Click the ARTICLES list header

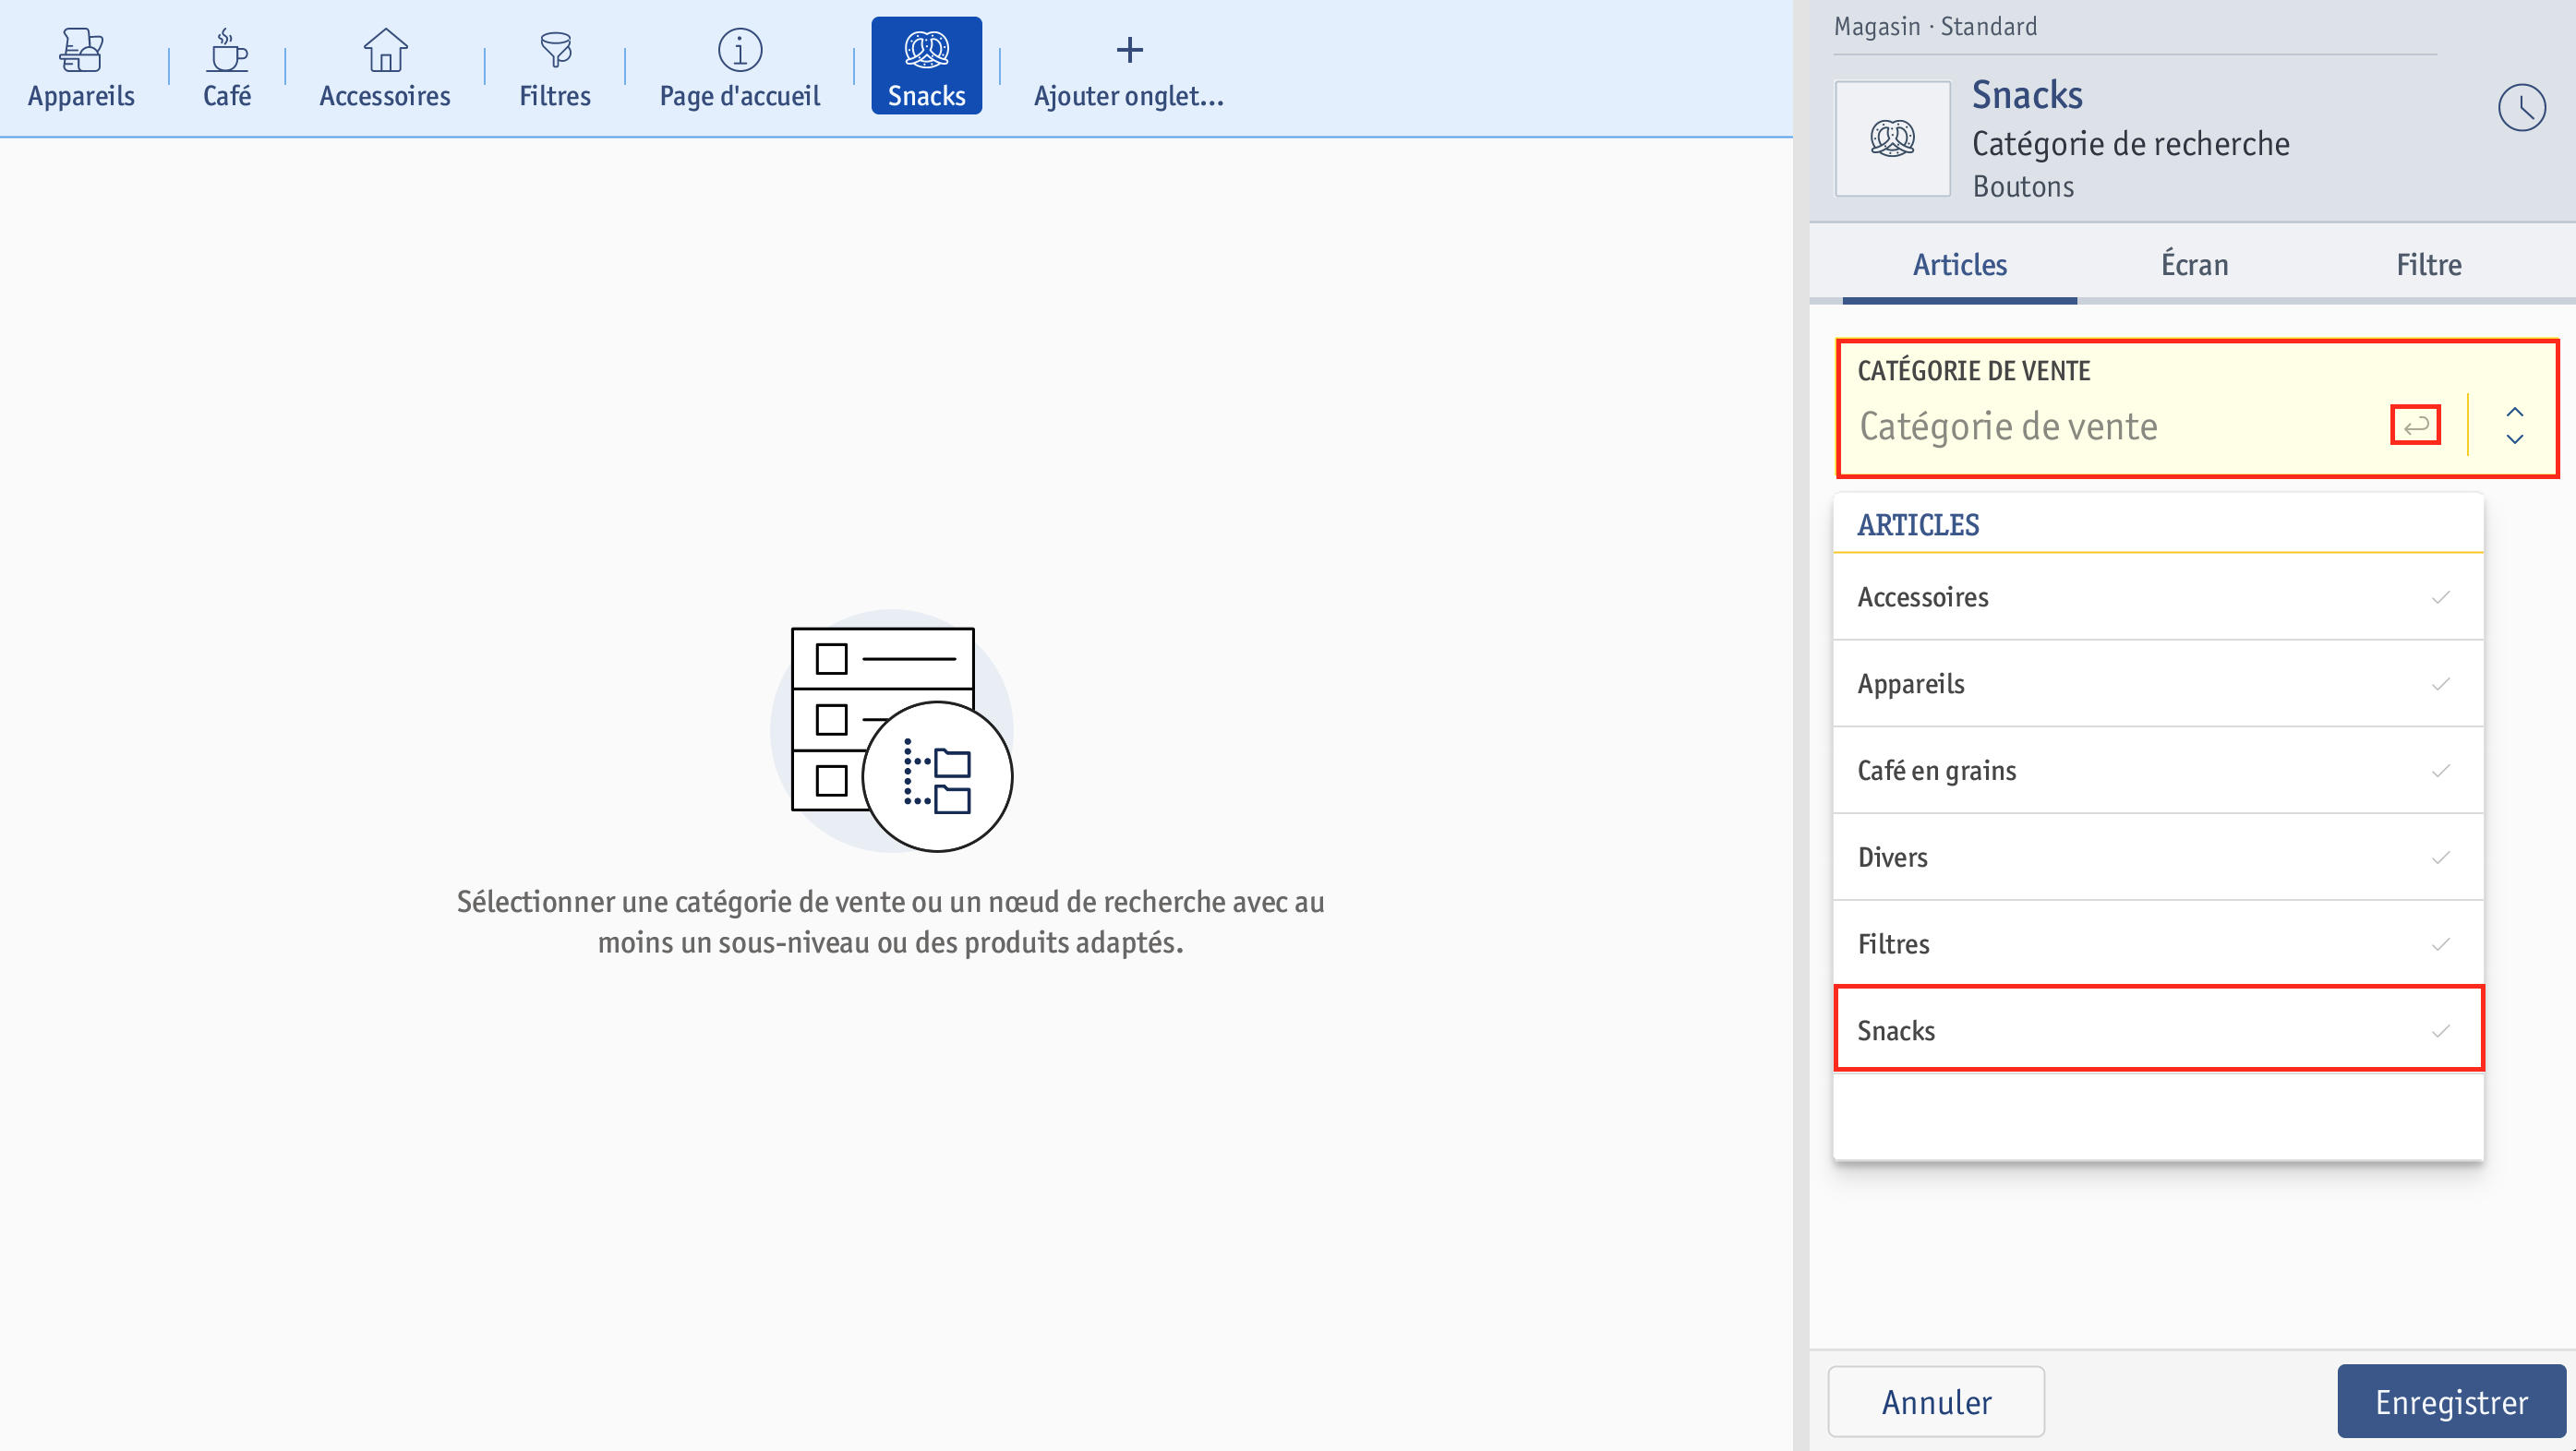pyautogui.click(x=1918, y=525)
